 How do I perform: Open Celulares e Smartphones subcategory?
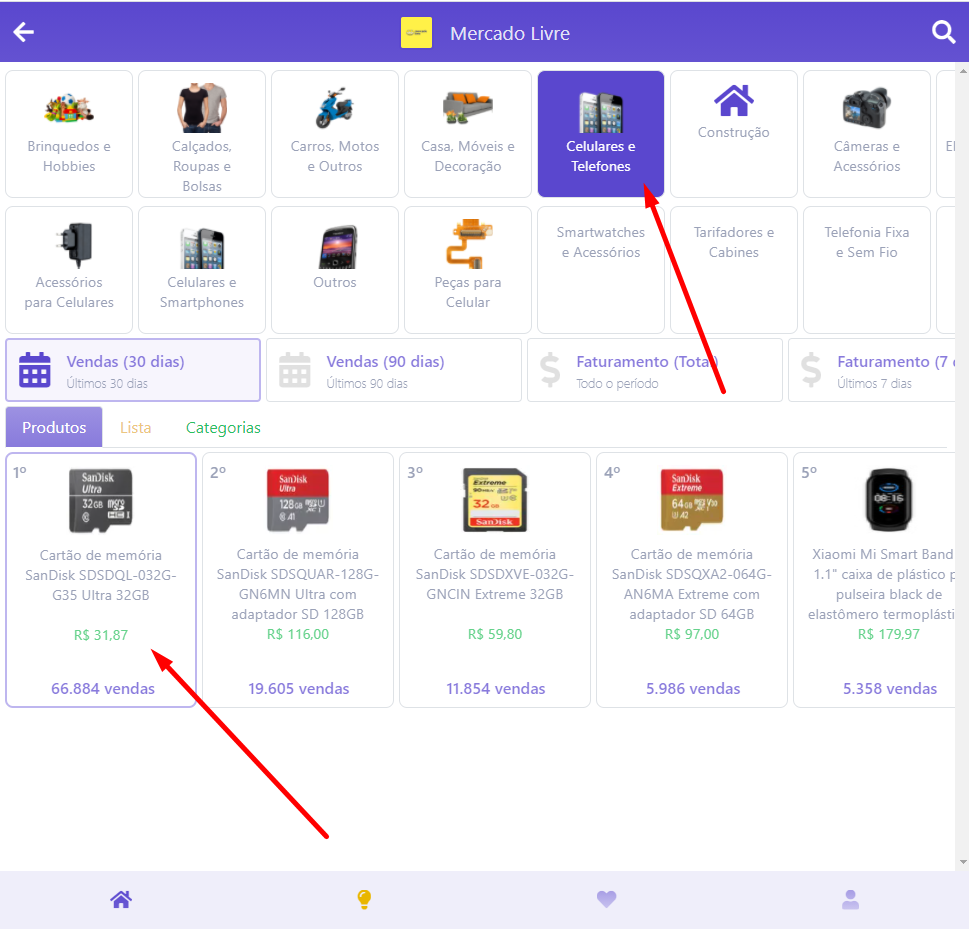(x=202, y=270)
